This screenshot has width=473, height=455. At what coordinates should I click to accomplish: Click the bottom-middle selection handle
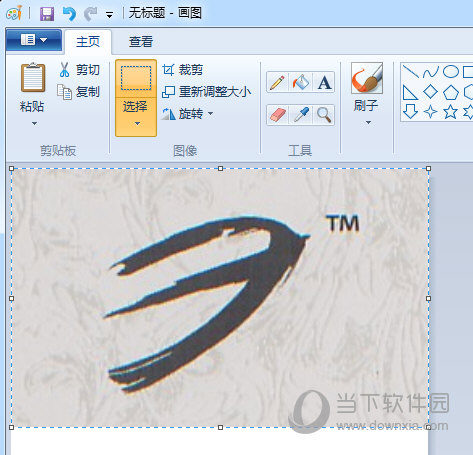[220, 427]
